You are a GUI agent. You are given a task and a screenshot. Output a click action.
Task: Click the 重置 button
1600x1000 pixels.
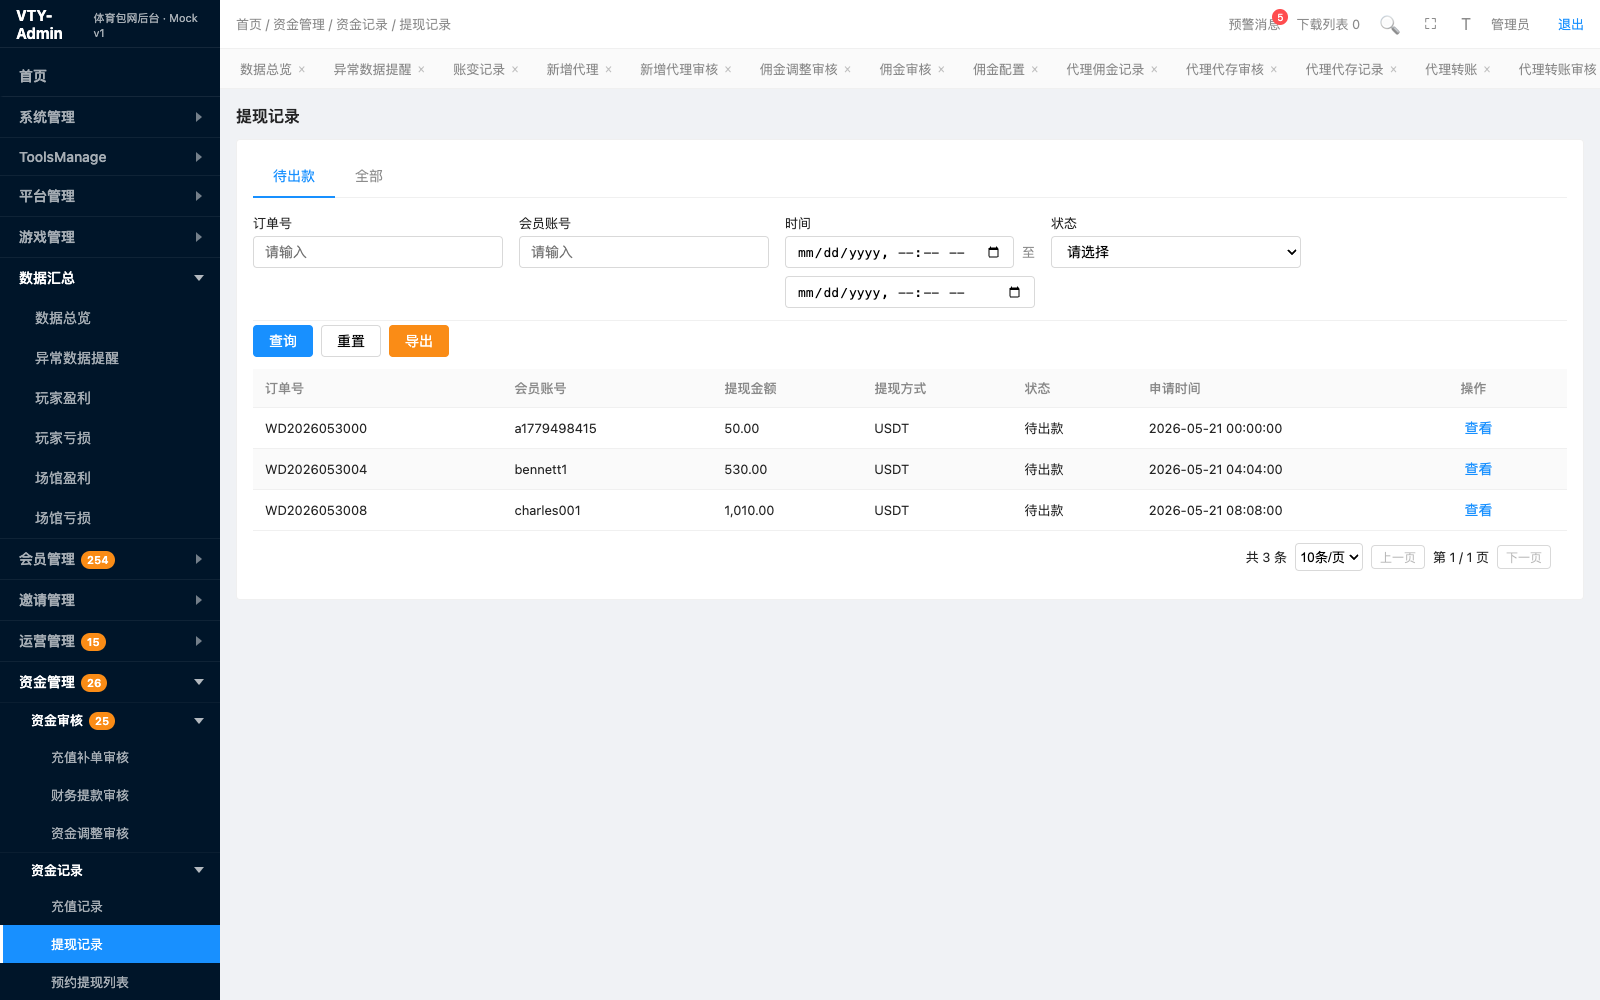351,341
